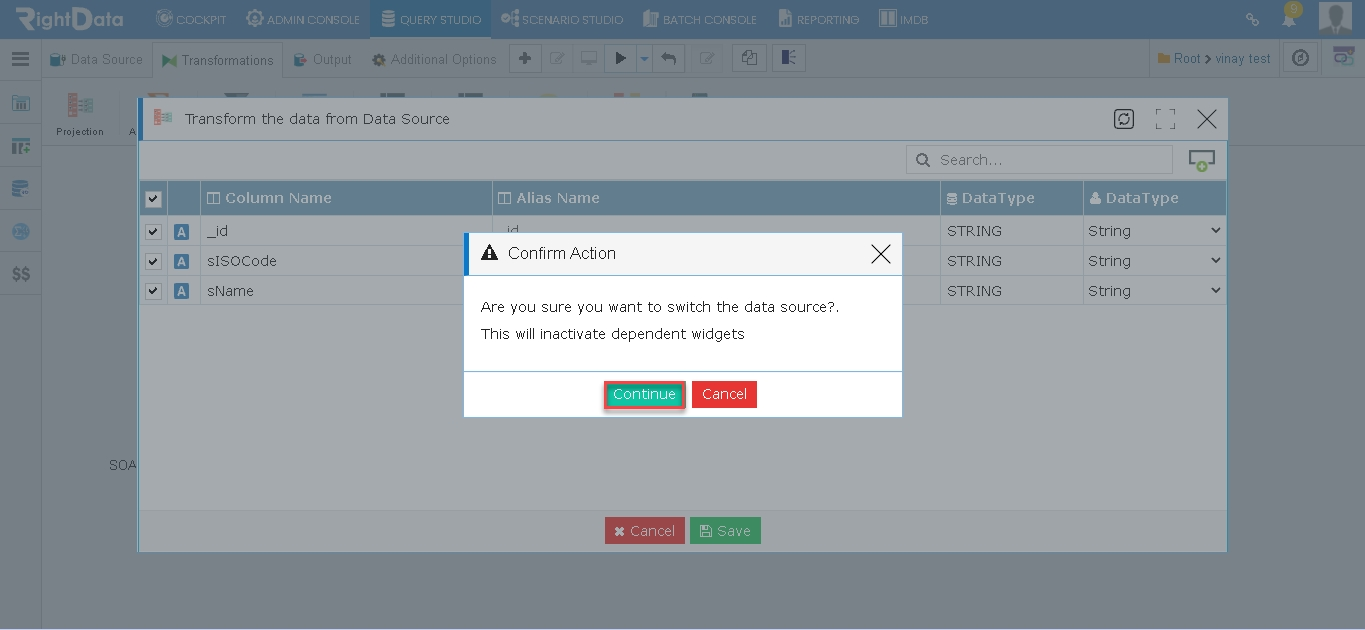Viewport: 1365px width, 630px height.
Task: Click the plus add icon in toolbar
Action: click(x=524, y=59)
